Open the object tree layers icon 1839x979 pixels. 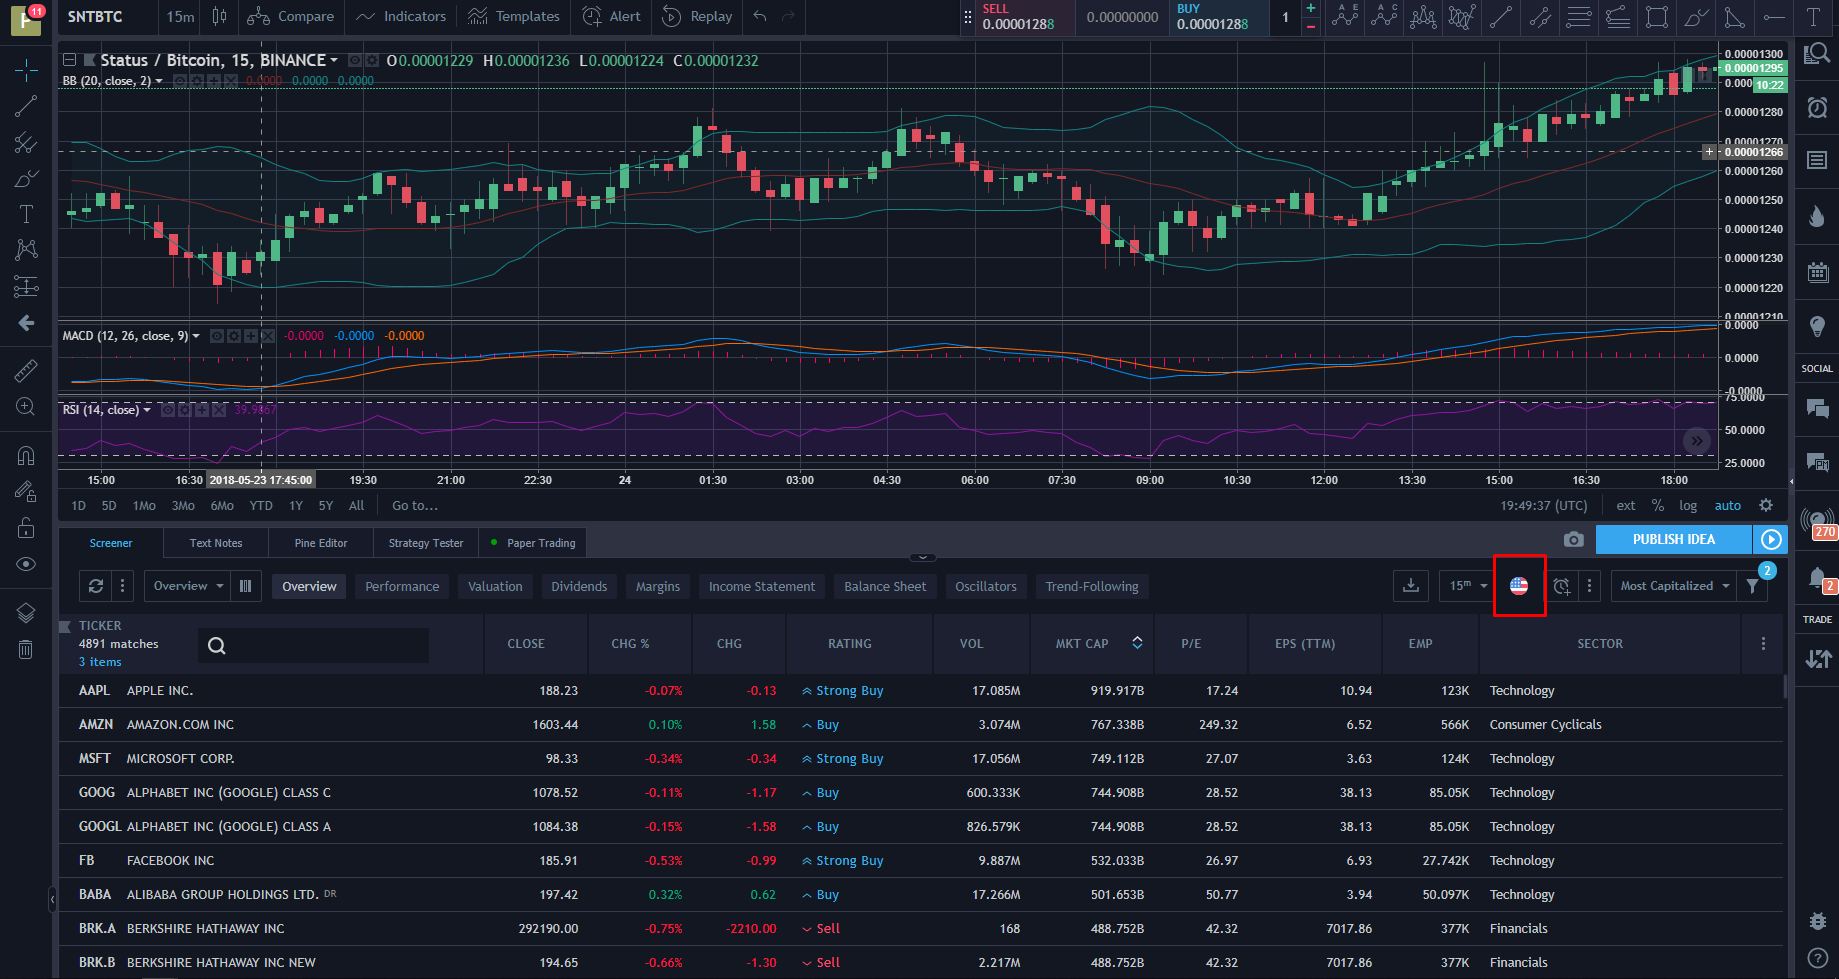coord(26,613)
